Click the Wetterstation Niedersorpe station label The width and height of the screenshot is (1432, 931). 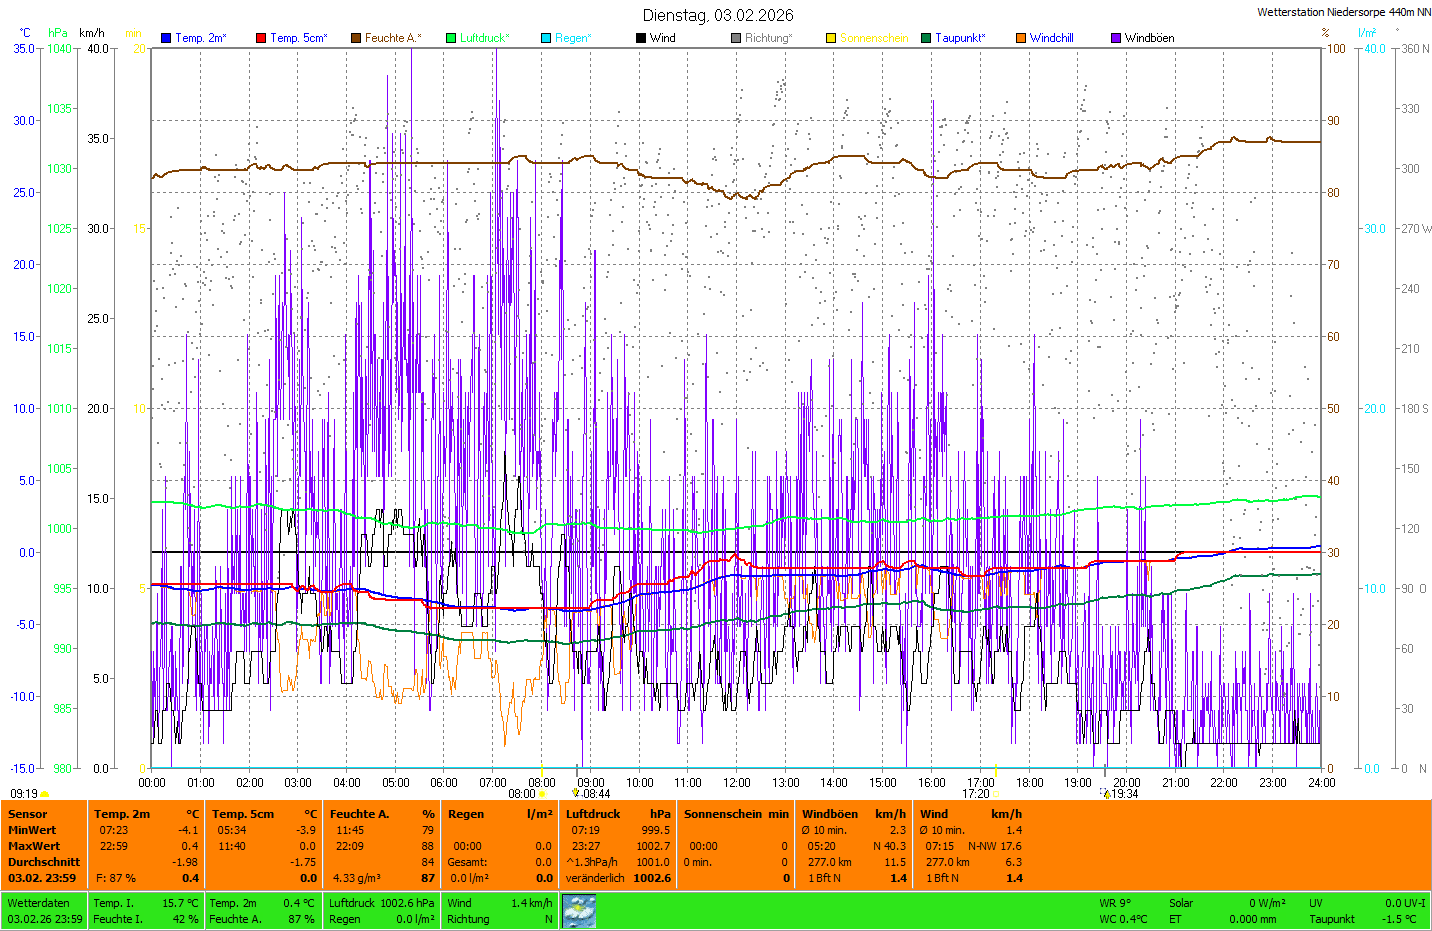pos(1343,12)
